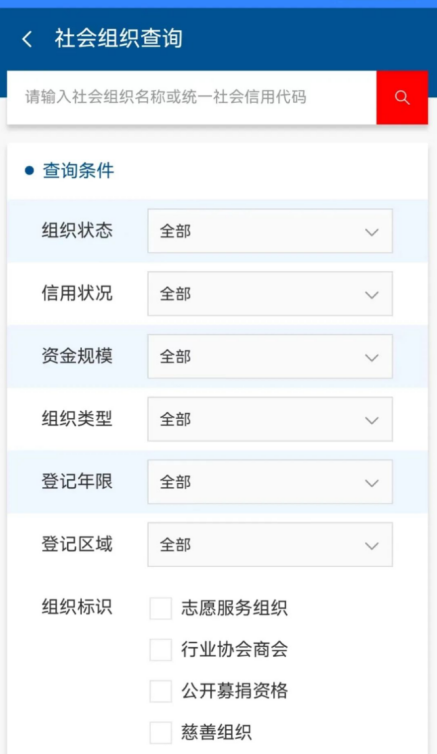Go back using the header arrow

click(x=27, y=39)
